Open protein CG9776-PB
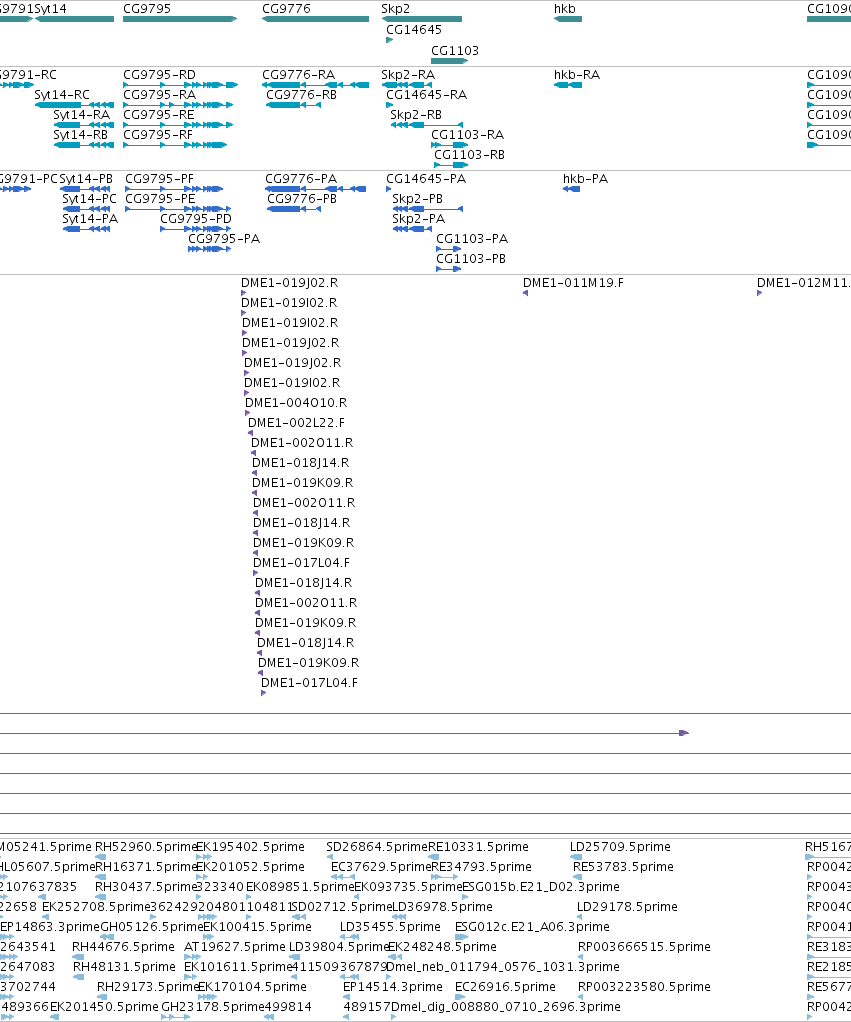This screenshot has height=1022, width=851. coord(294,209)
